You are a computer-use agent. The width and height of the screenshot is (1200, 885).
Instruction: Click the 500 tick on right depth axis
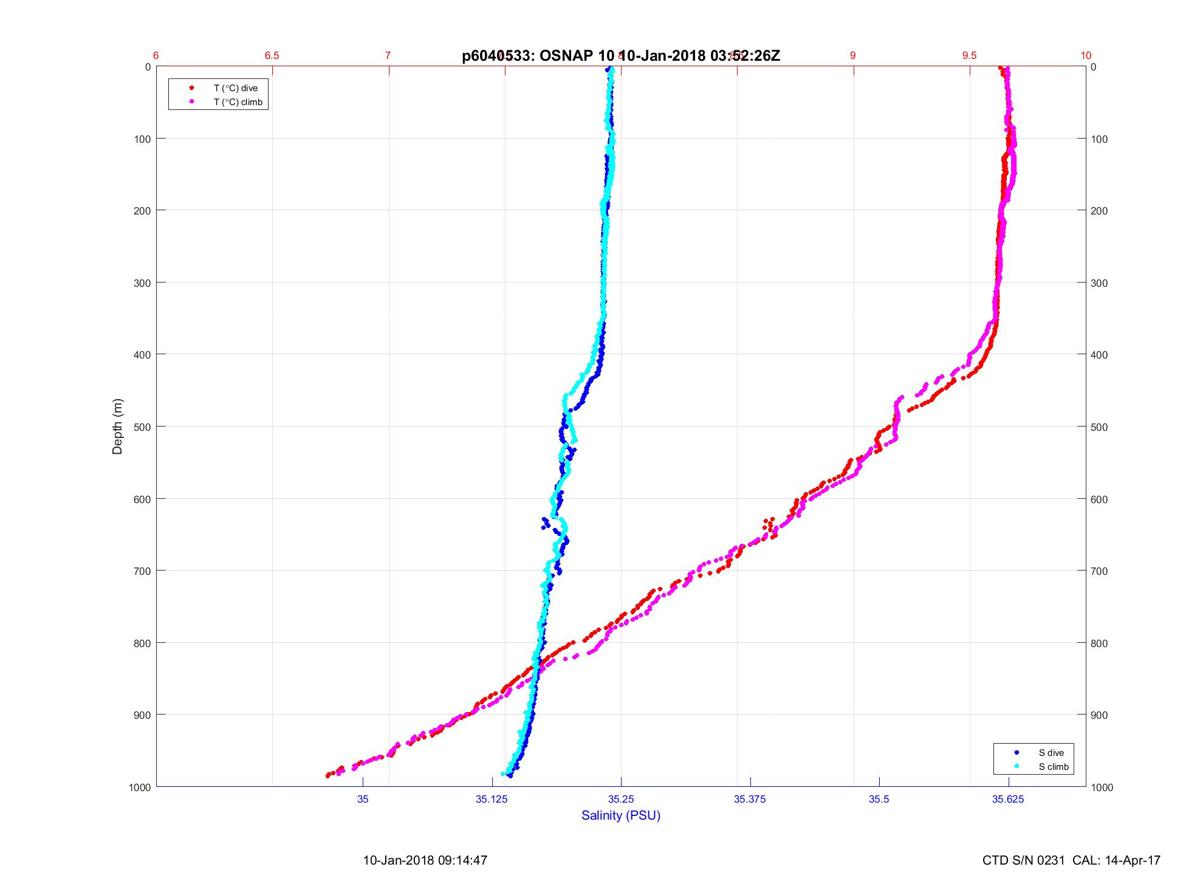tap(1101, 427)
